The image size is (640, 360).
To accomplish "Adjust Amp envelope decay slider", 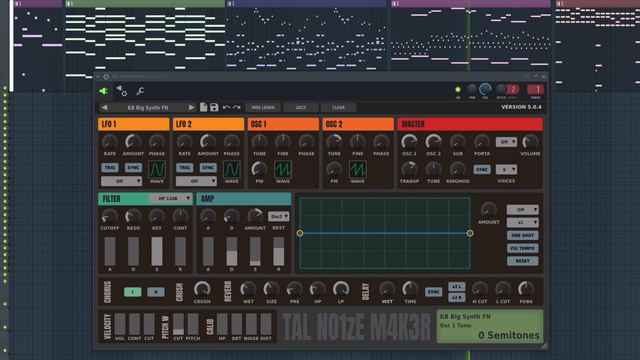I will [x=231, y=251].
